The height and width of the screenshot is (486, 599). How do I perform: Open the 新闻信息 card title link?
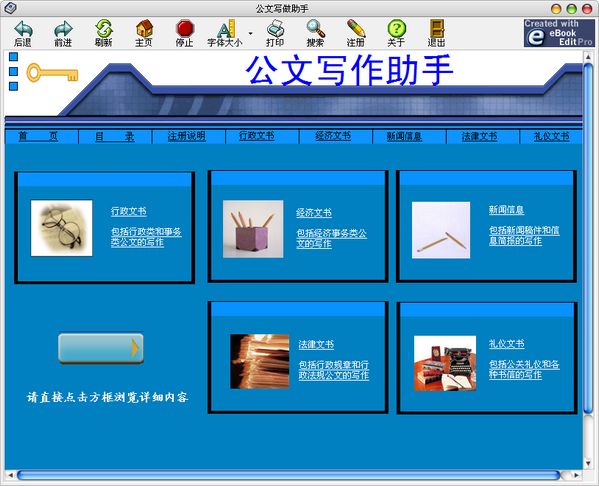pyautogui.click(x=507, y=210)
